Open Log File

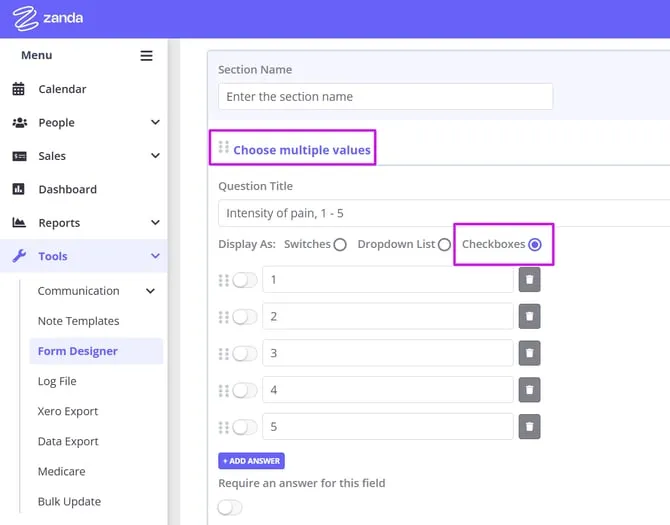click(x=57, y=381)
